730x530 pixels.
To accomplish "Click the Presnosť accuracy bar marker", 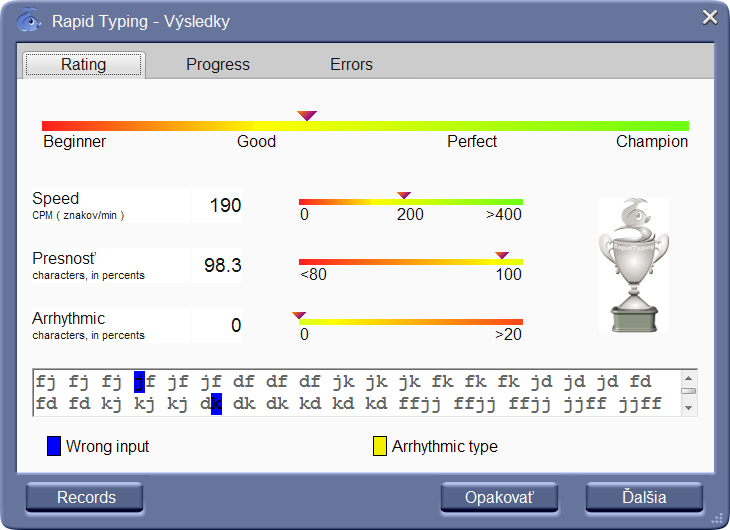I will tap(501, 255).
